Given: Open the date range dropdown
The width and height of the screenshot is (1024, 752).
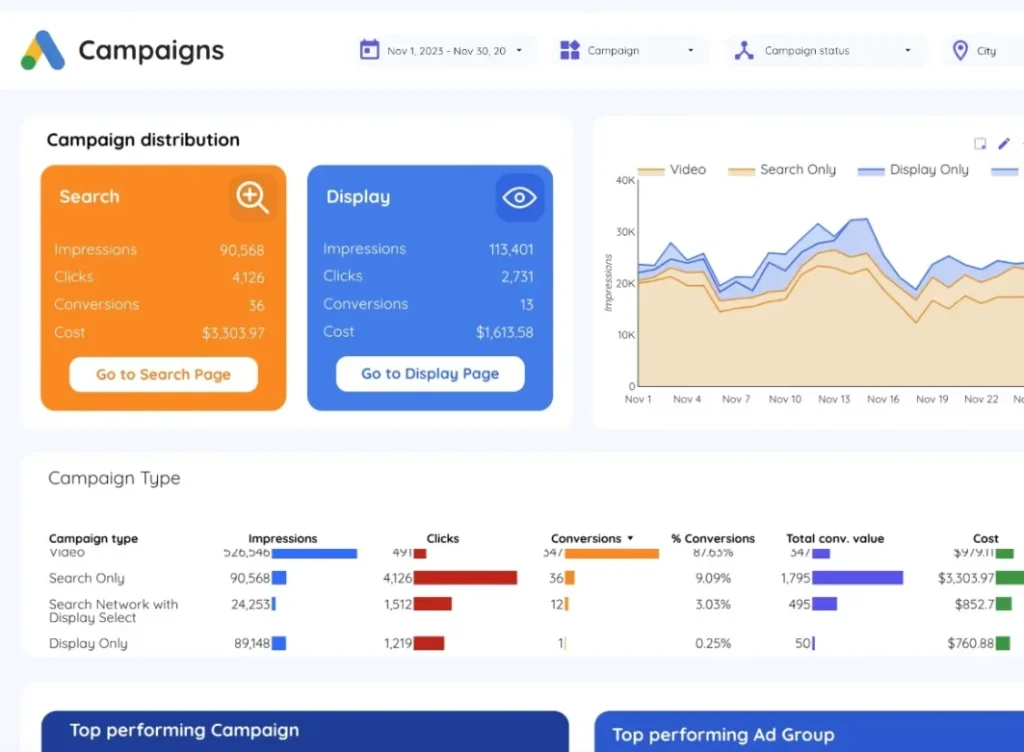Looking at the screenshot, I should 519,51.
